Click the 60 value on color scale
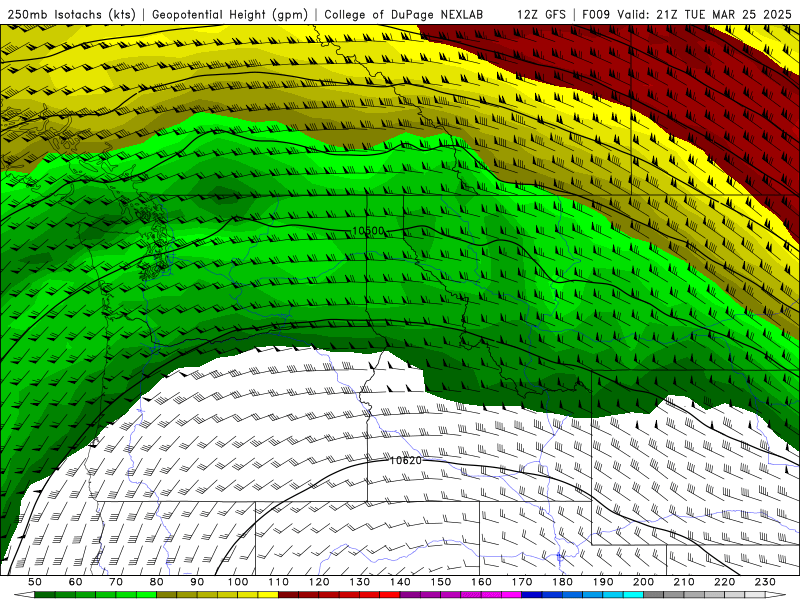800x600 pixels. 75,582
